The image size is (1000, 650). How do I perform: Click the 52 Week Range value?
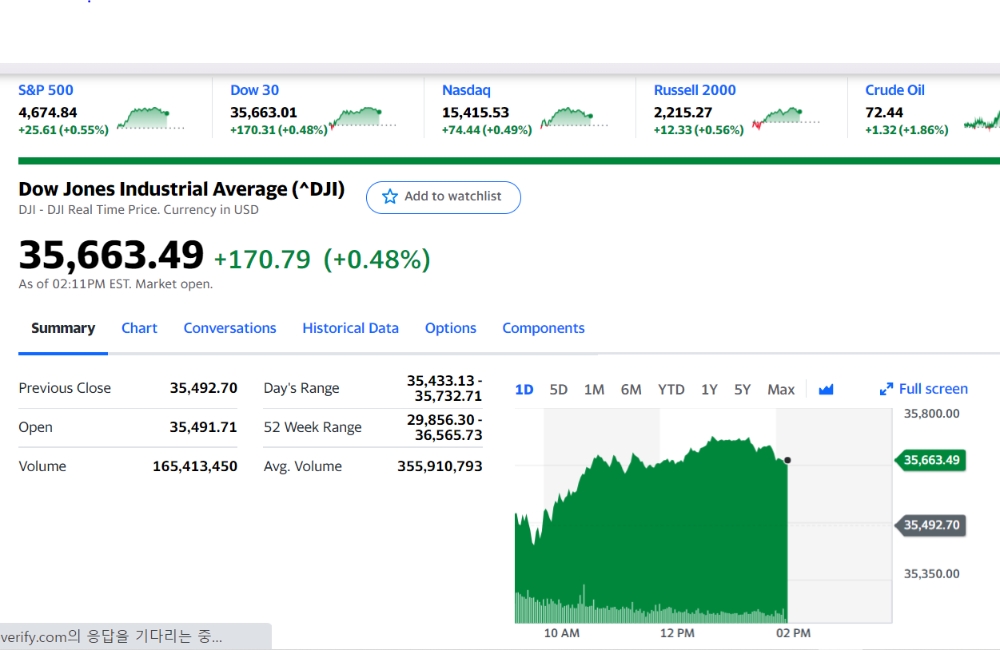(445, 427)
